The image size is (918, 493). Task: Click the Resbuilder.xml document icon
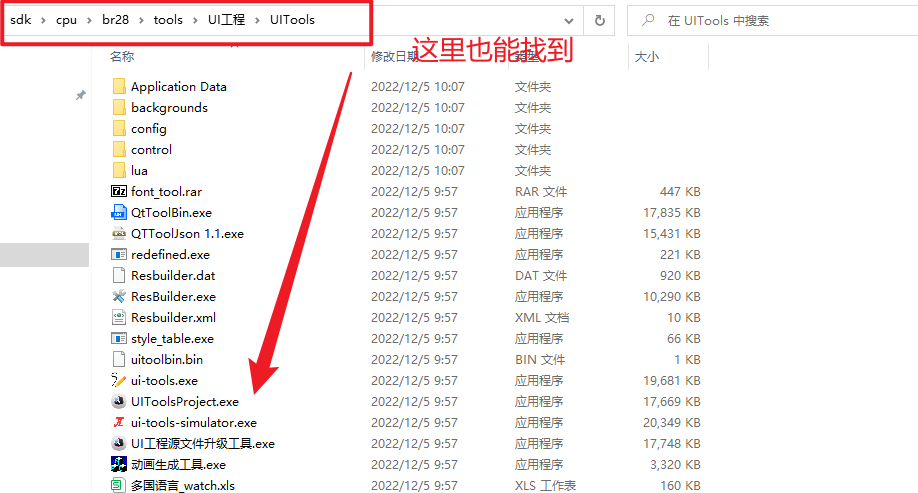[119, 318]
